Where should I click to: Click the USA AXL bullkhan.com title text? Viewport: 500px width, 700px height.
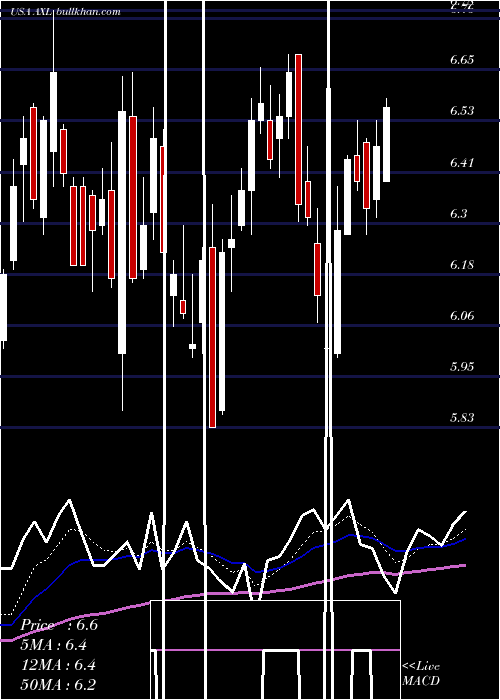click(x=66, y=12)
